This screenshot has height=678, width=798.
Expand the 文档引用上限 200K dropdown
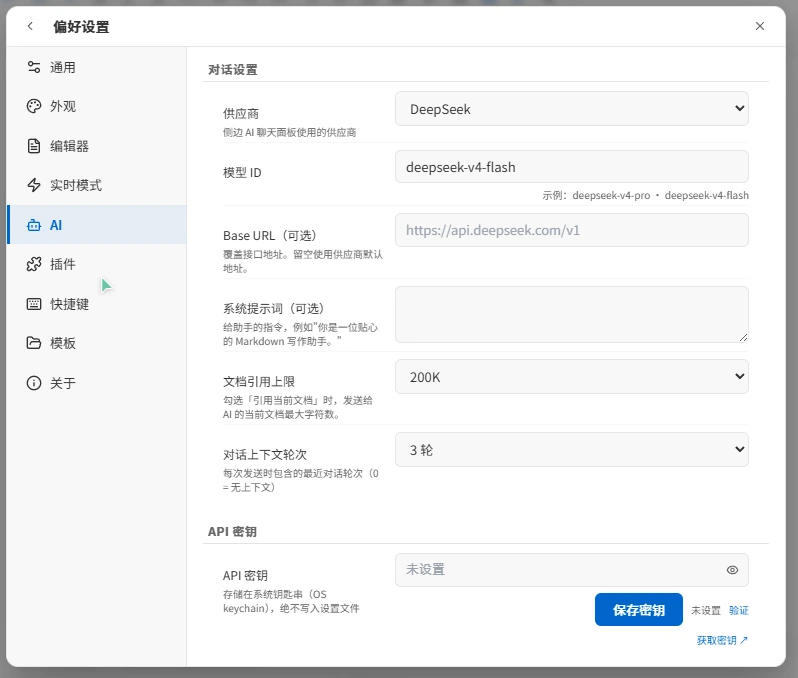pos(572,377)
